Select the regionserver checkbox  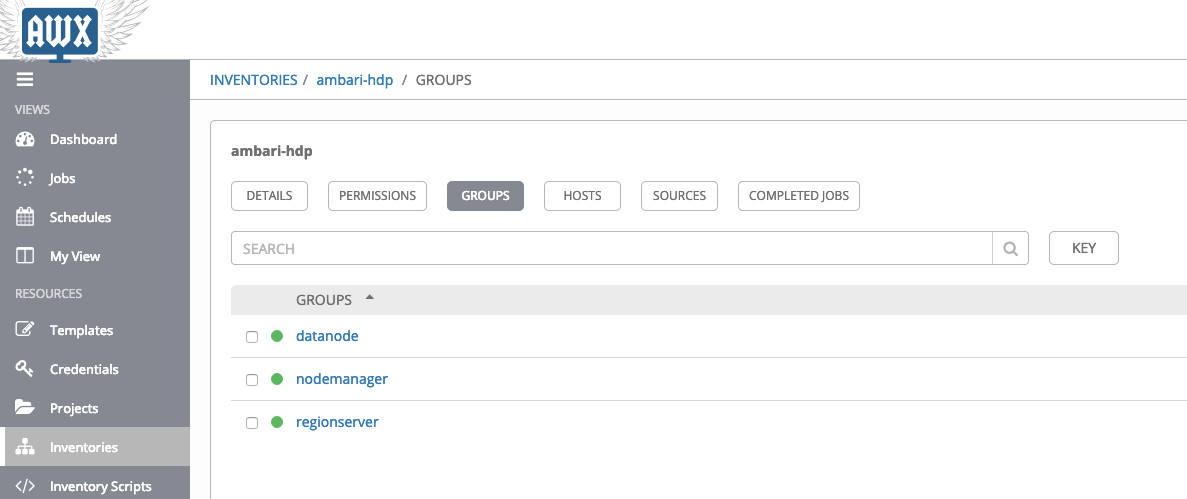pos(252,423)
